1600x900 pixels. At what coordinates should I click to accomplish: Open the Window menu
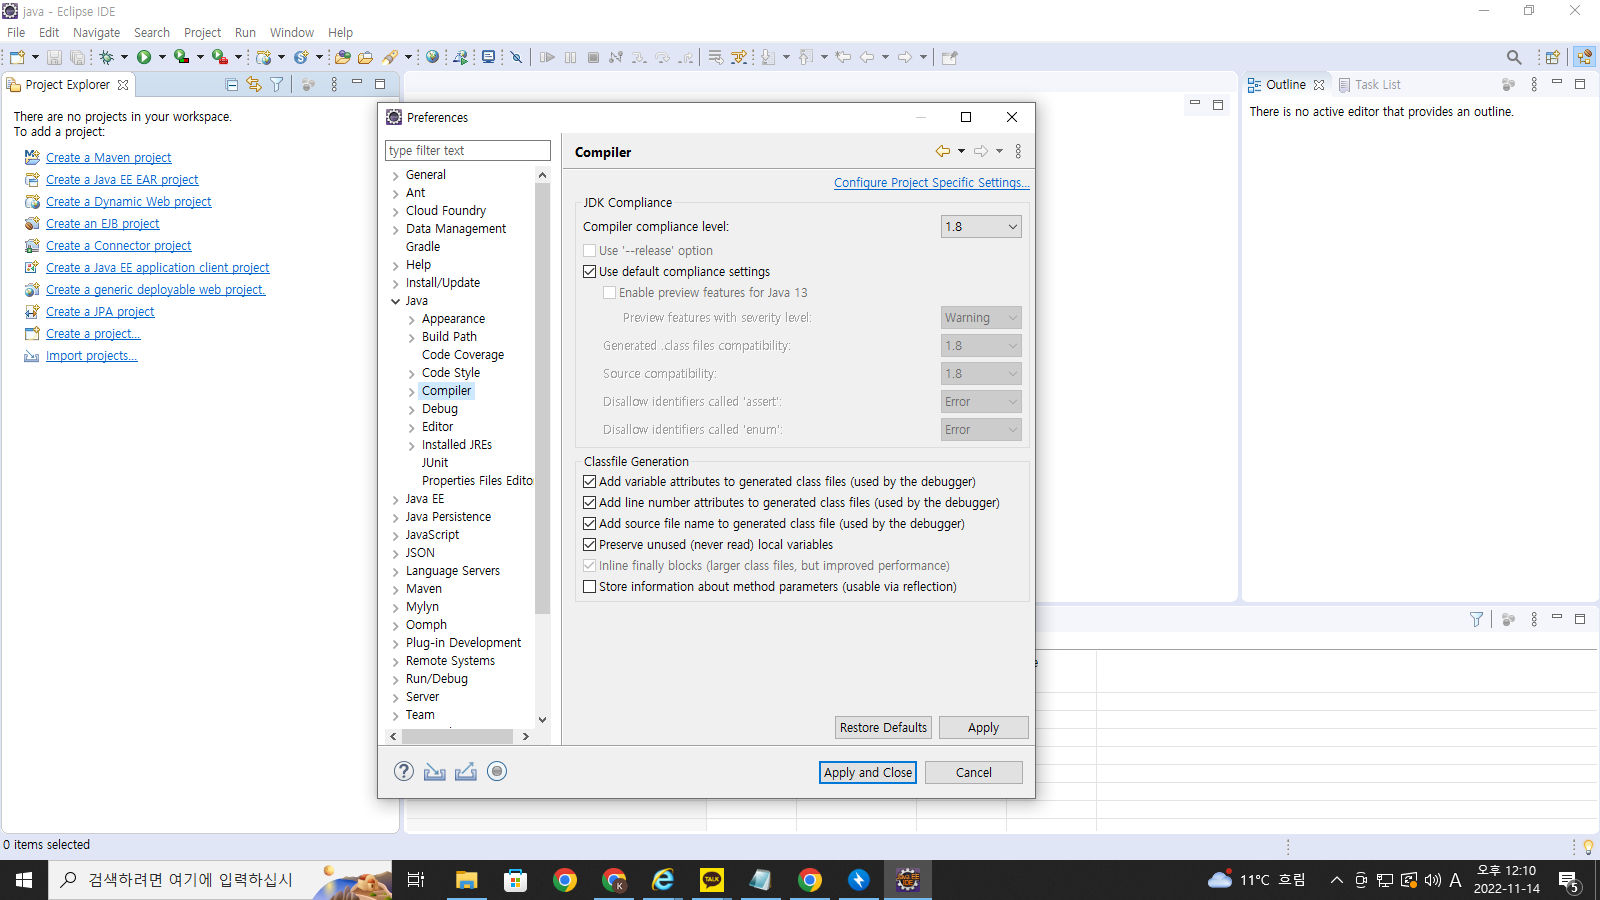click(x=291, y=32)
